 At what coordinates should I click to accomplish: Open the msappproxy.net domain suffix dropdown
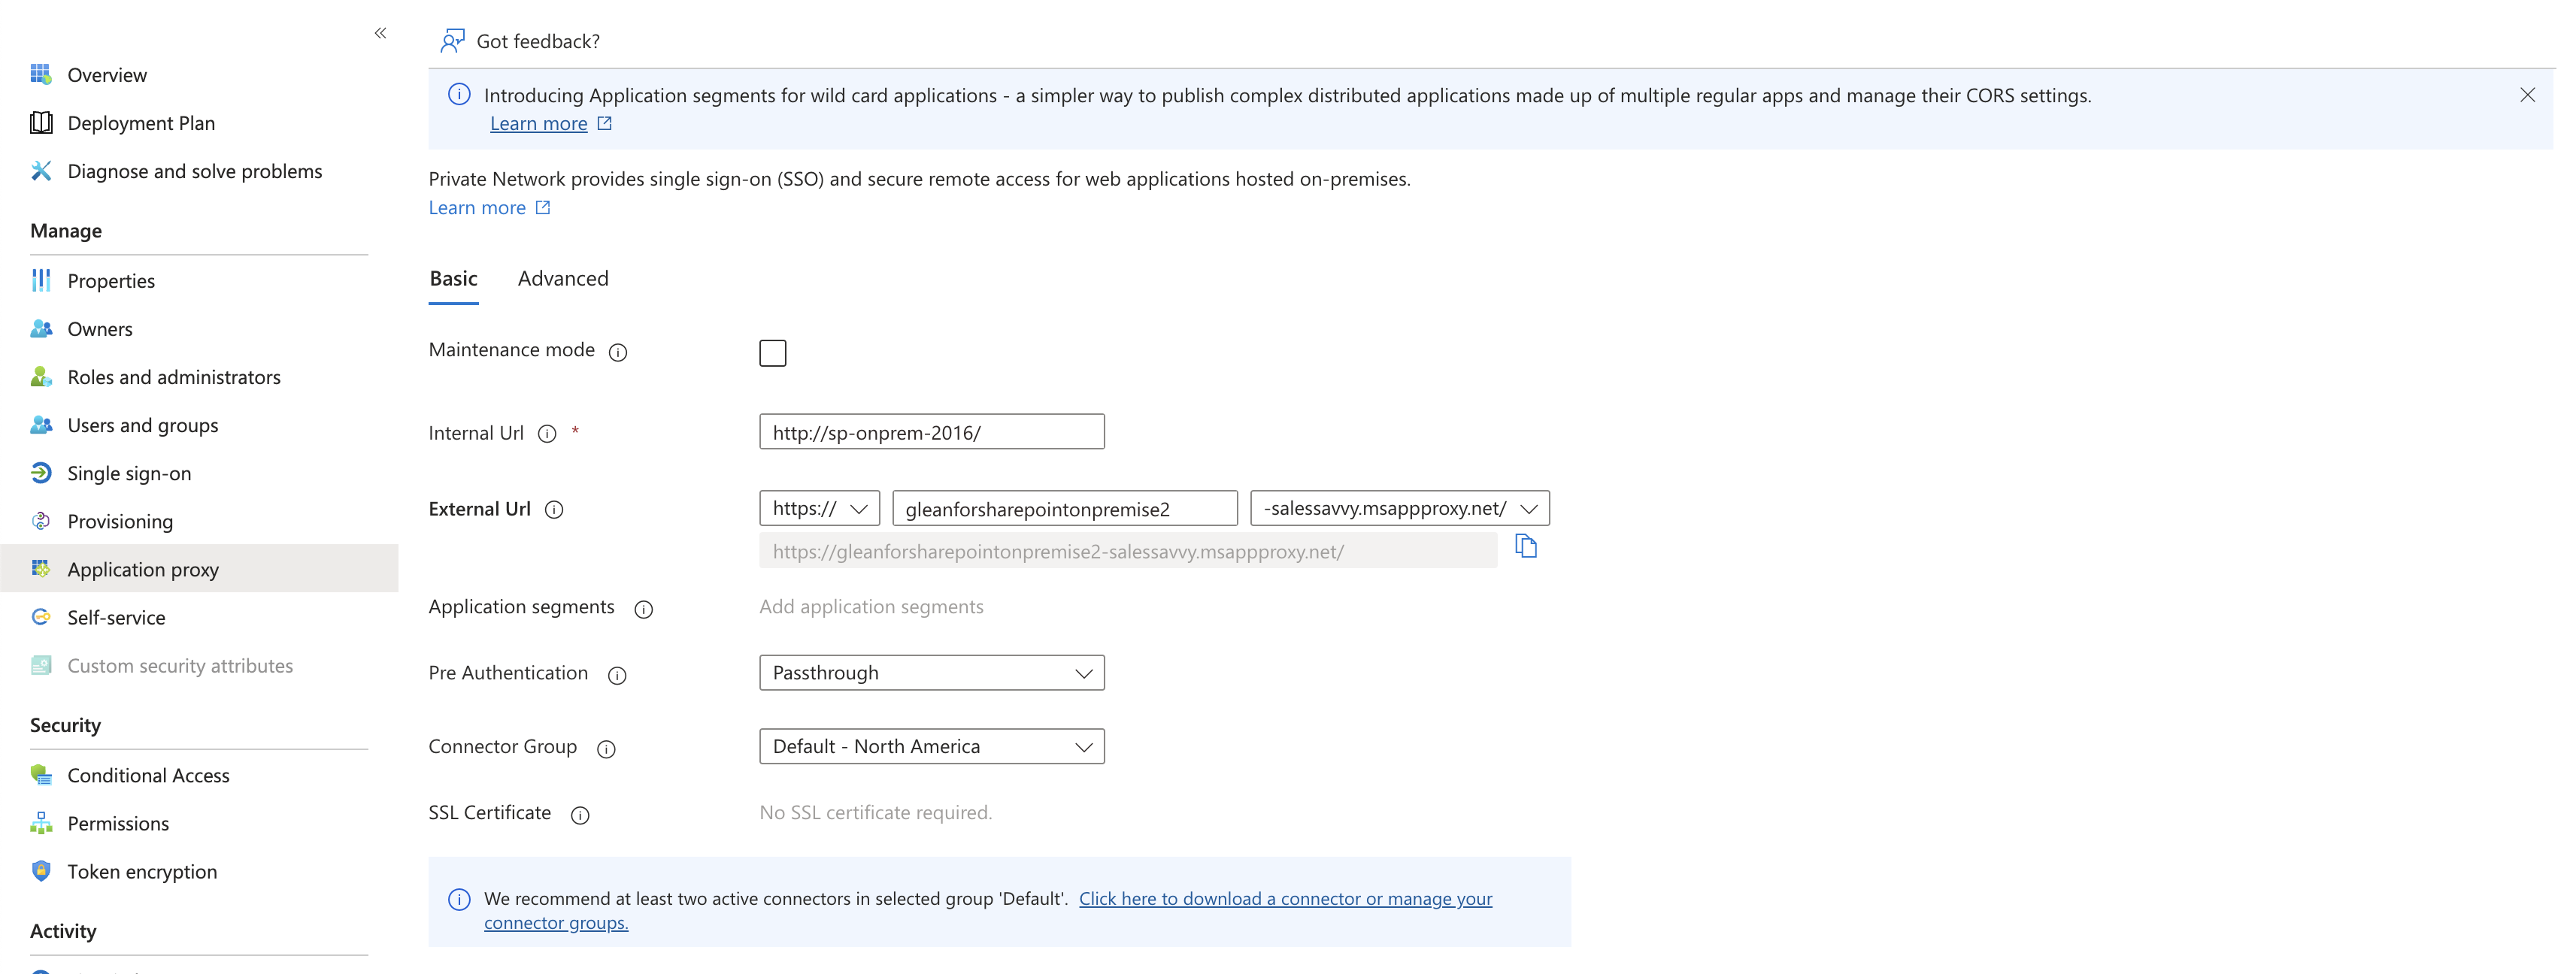1399,508
